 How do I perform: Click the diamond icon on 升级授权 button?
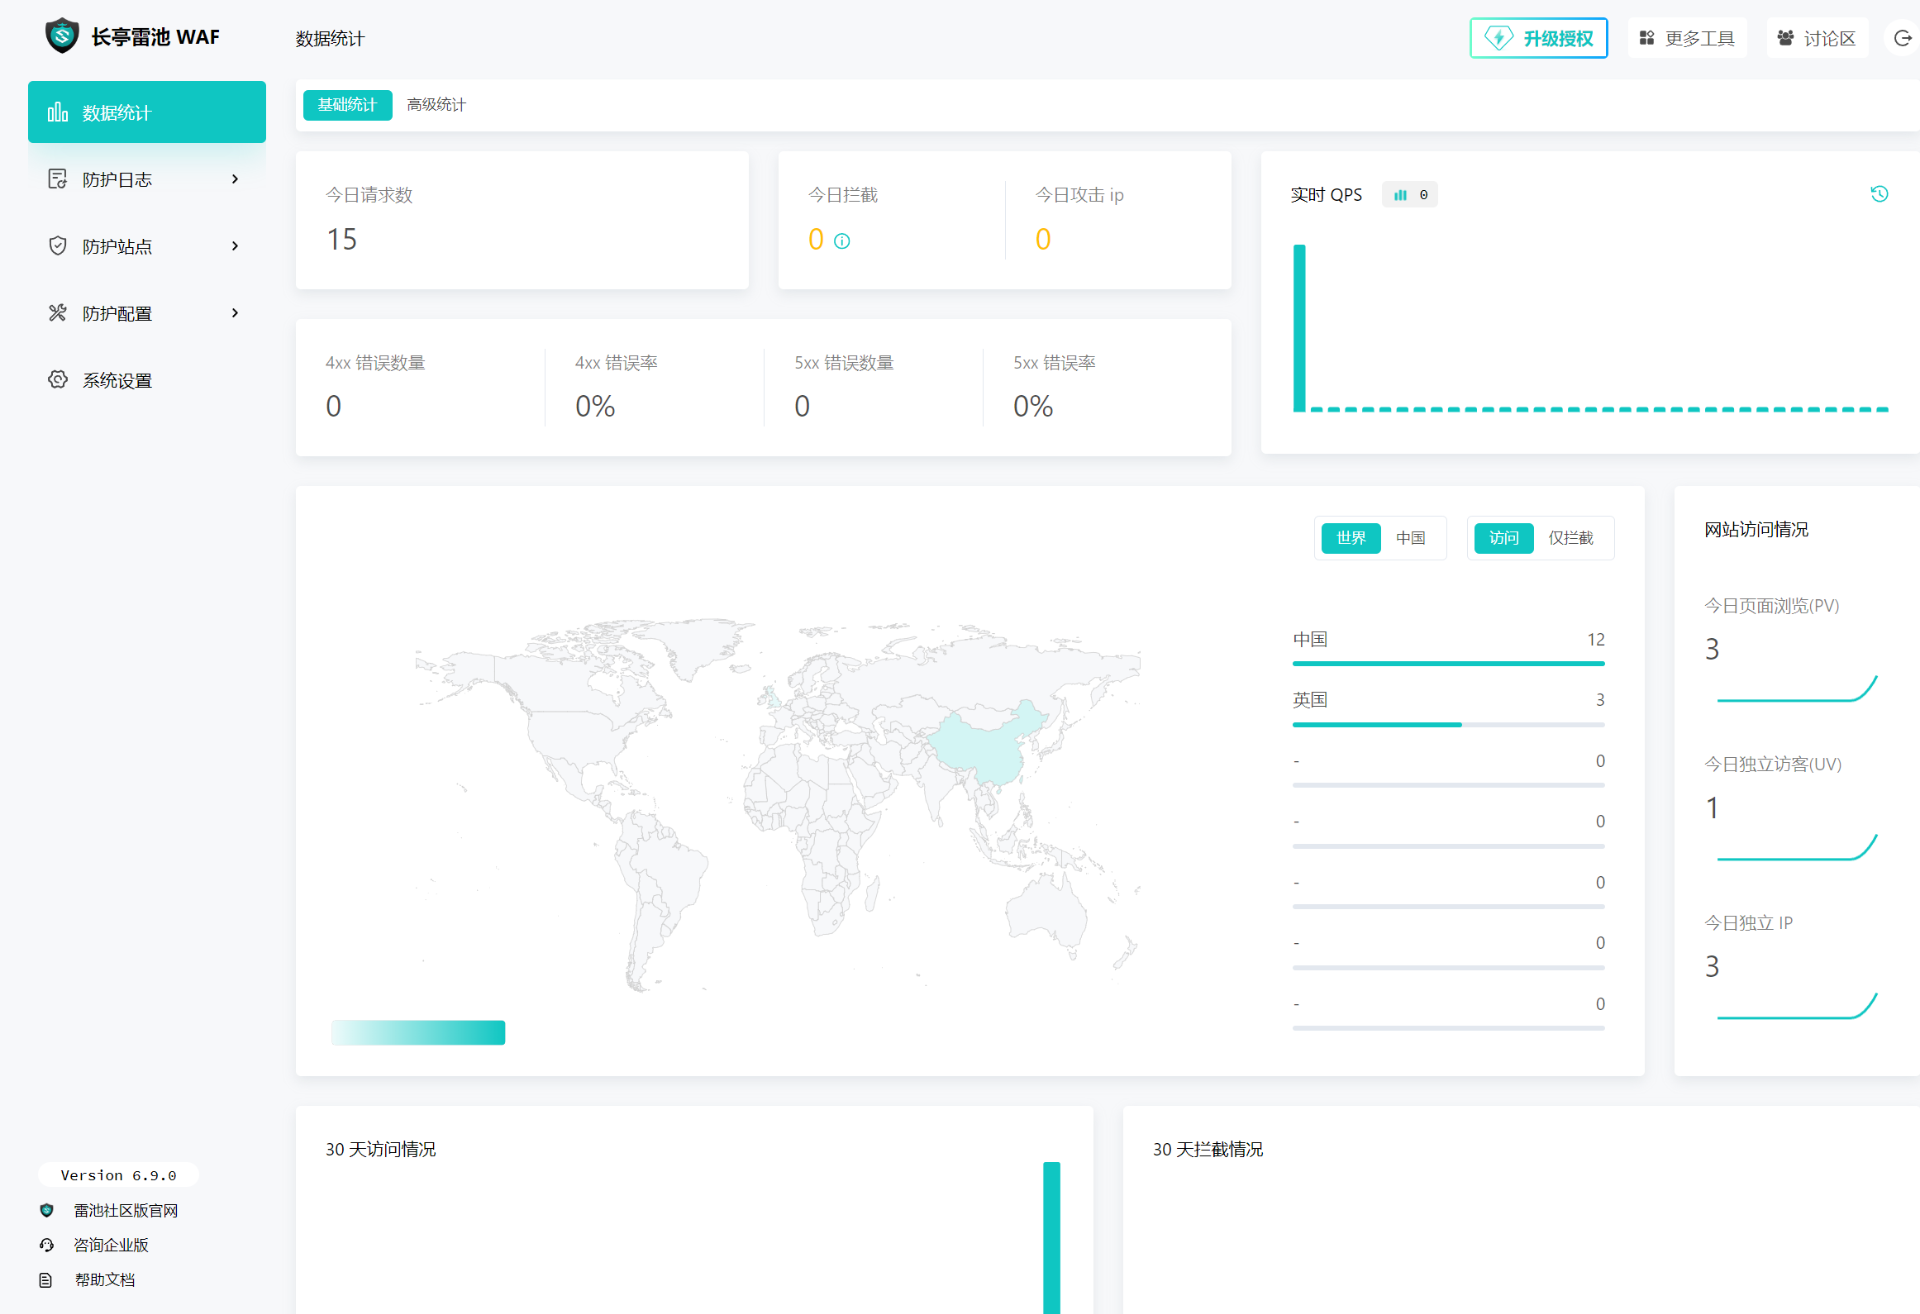pos(1497,38)
